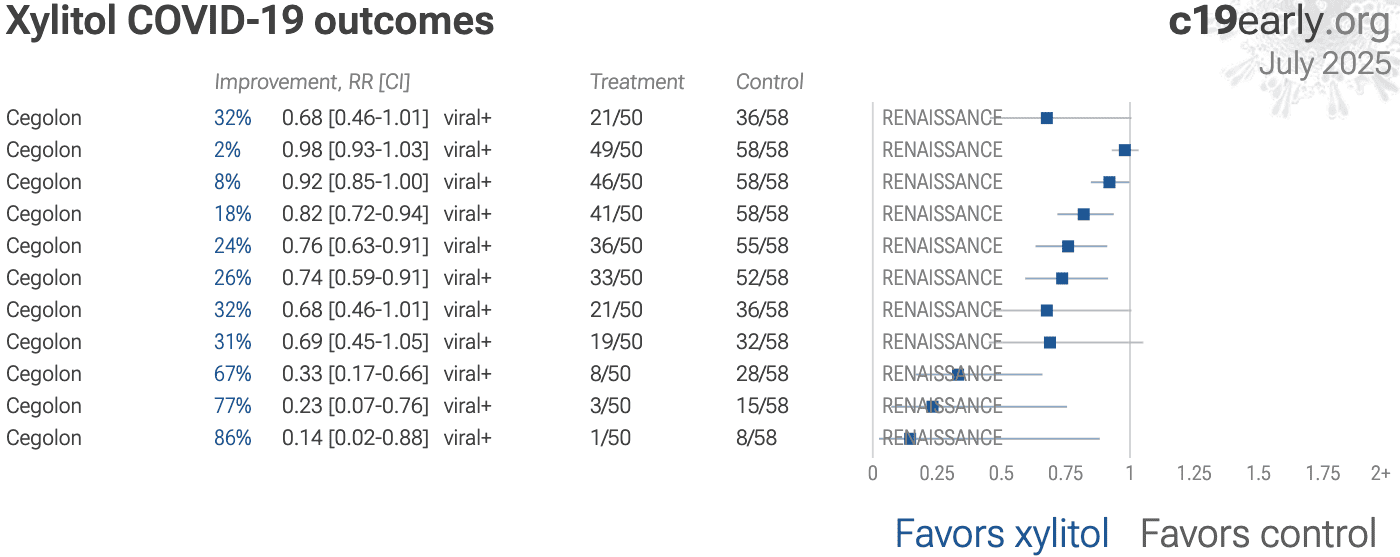Screen dimensions: 1400x557
Task: Click the "Treatment" column header
Action: 637,82
